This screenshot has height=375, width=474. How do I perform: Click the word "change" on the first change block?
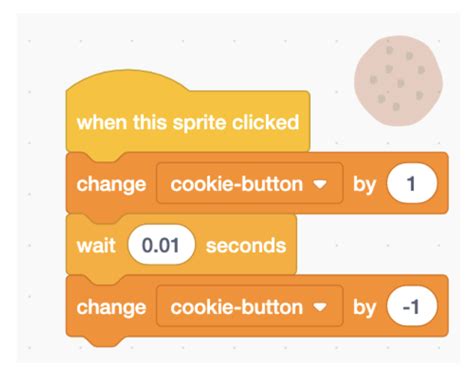click(111, 184)
